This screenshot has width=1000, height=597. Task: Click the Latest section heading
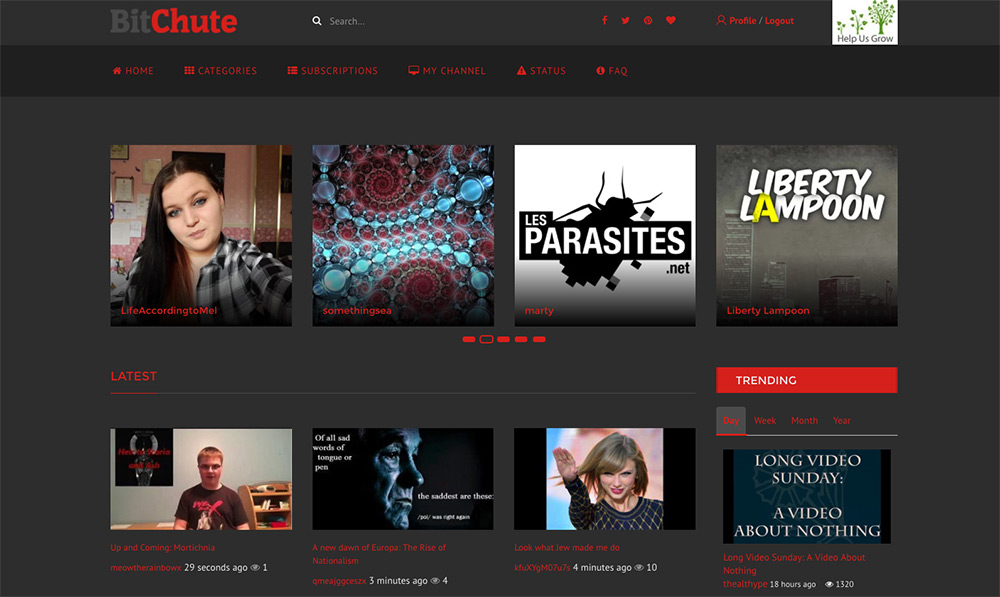[133, 376]
